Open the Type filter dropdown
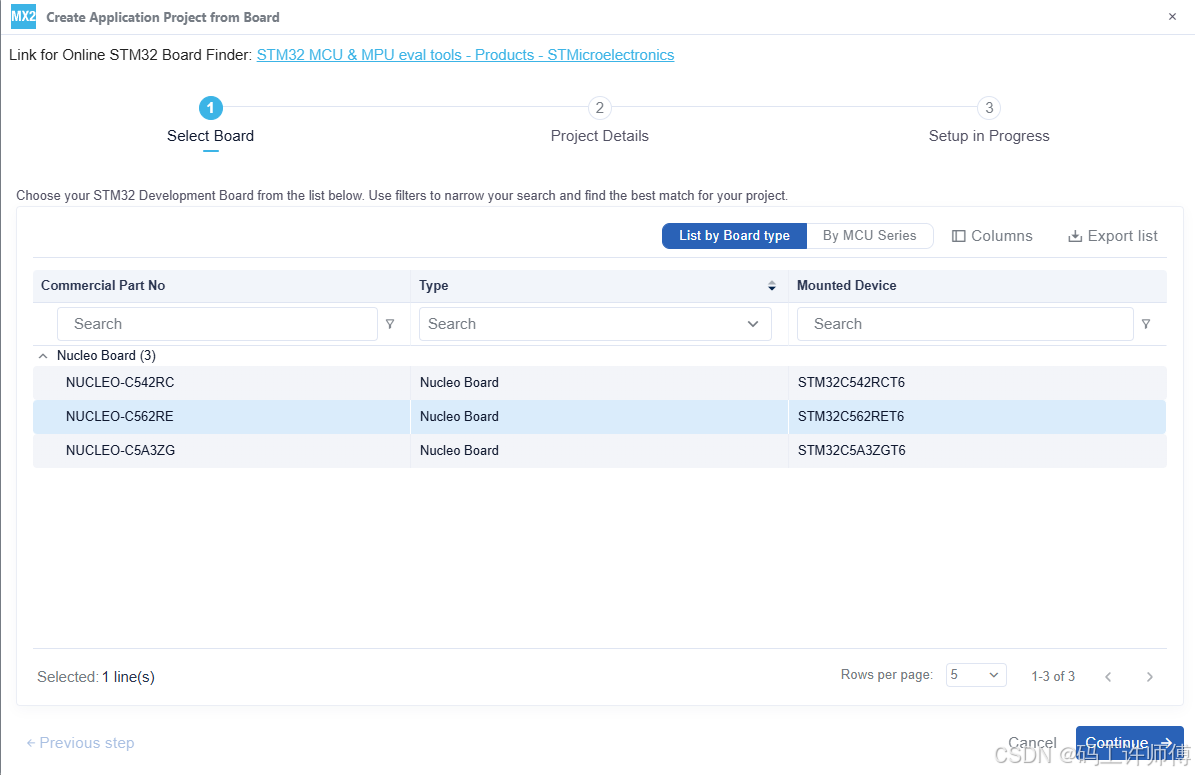Screen dimensions: 1195x775 595,324
